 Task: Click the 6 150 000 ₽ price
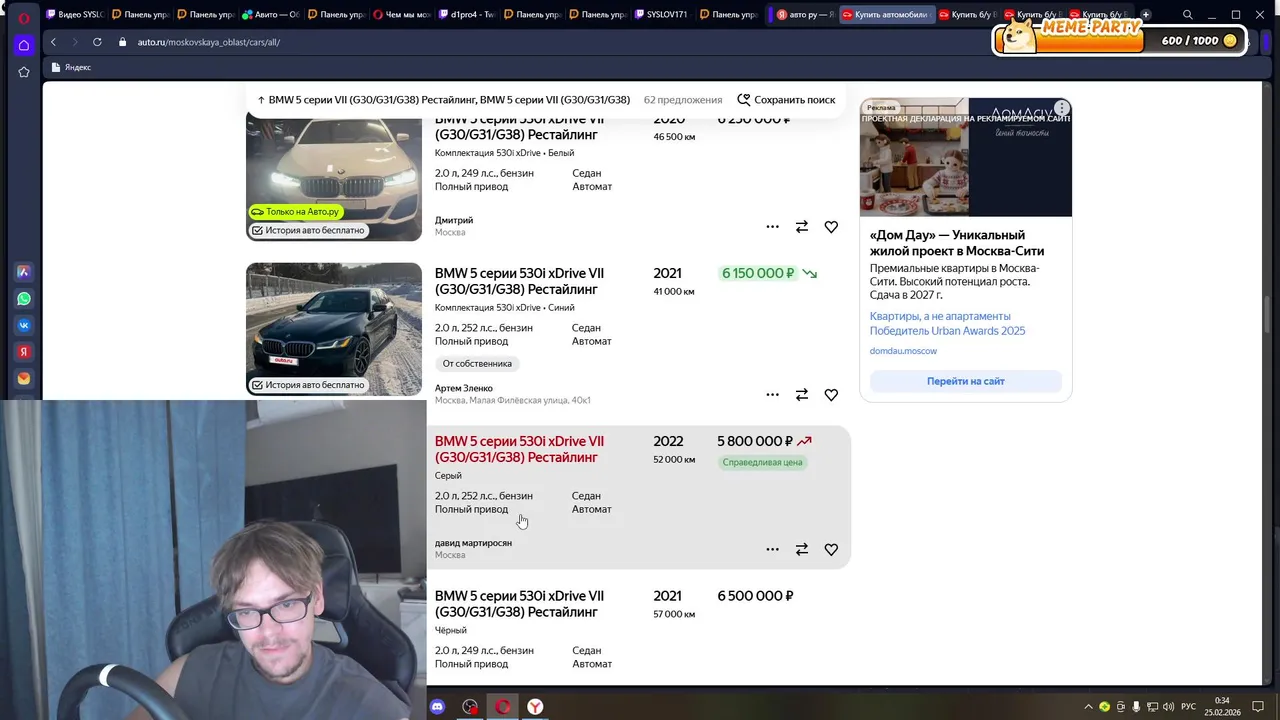pos(758,273)
